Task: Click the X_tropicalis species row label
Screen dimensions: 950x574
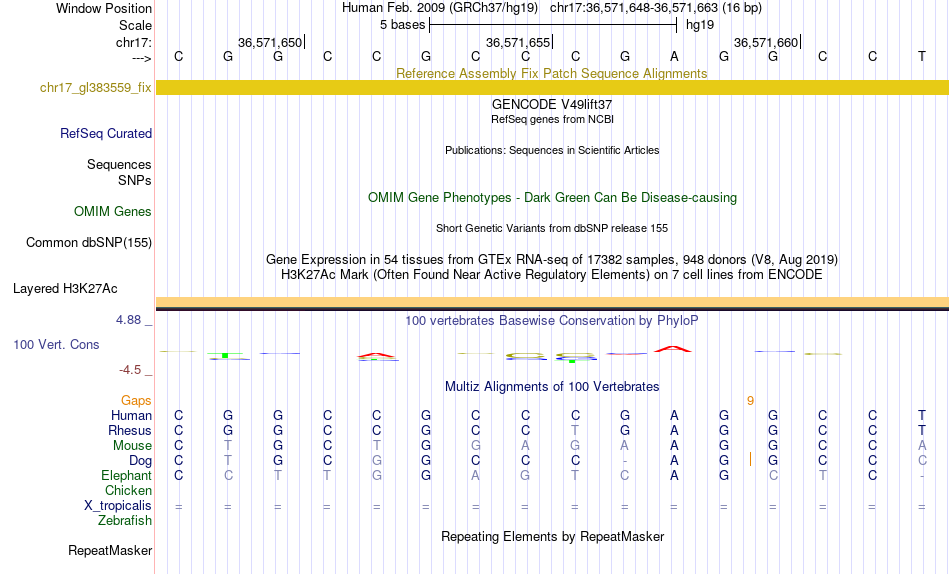Action: [118, 506]
